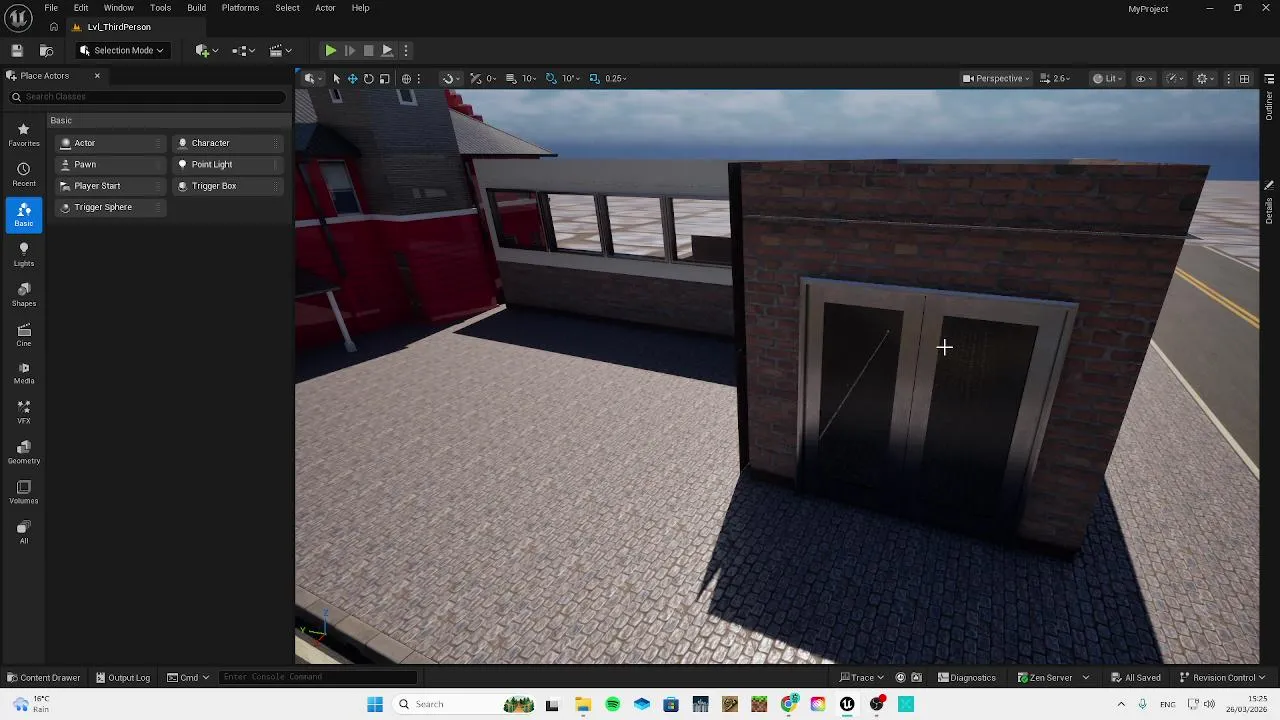
Task: Adjust camera speed 2.6 setting
Action: pos(1056,78)
